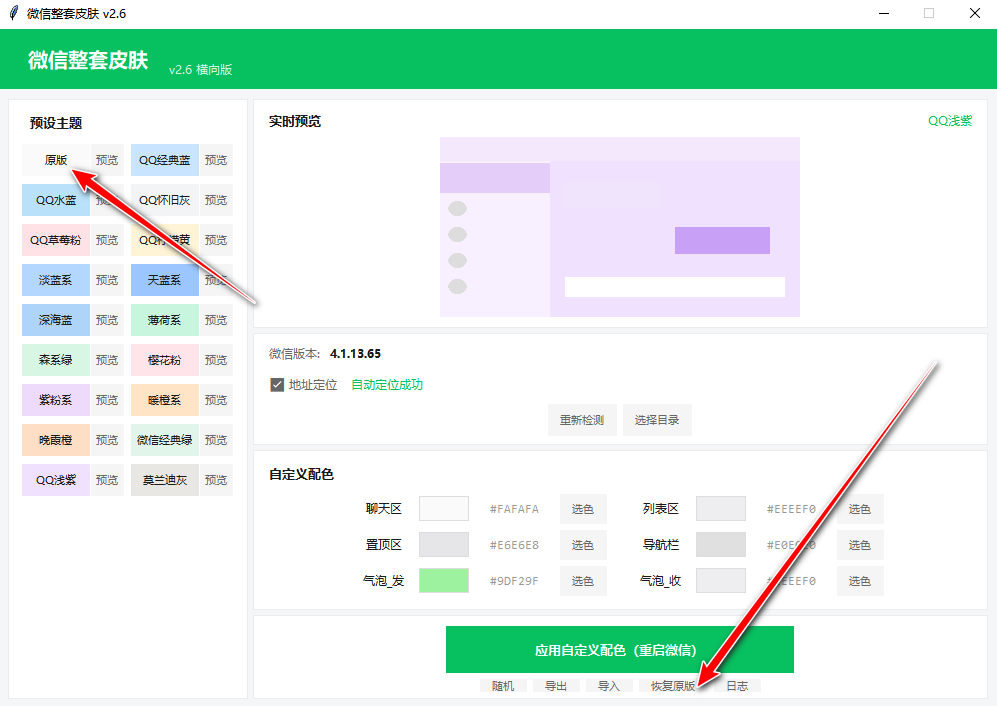Choose the 淡蓝系 theme
The width and height of the screenshot is (997, 706).
click(56, 280)
